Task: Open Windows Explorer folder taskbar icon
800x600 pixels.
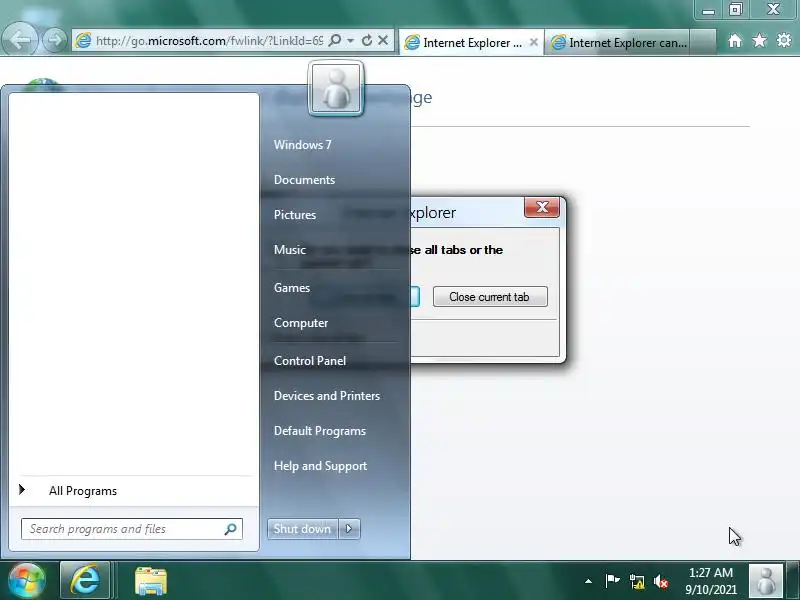Action: point(151,581)
